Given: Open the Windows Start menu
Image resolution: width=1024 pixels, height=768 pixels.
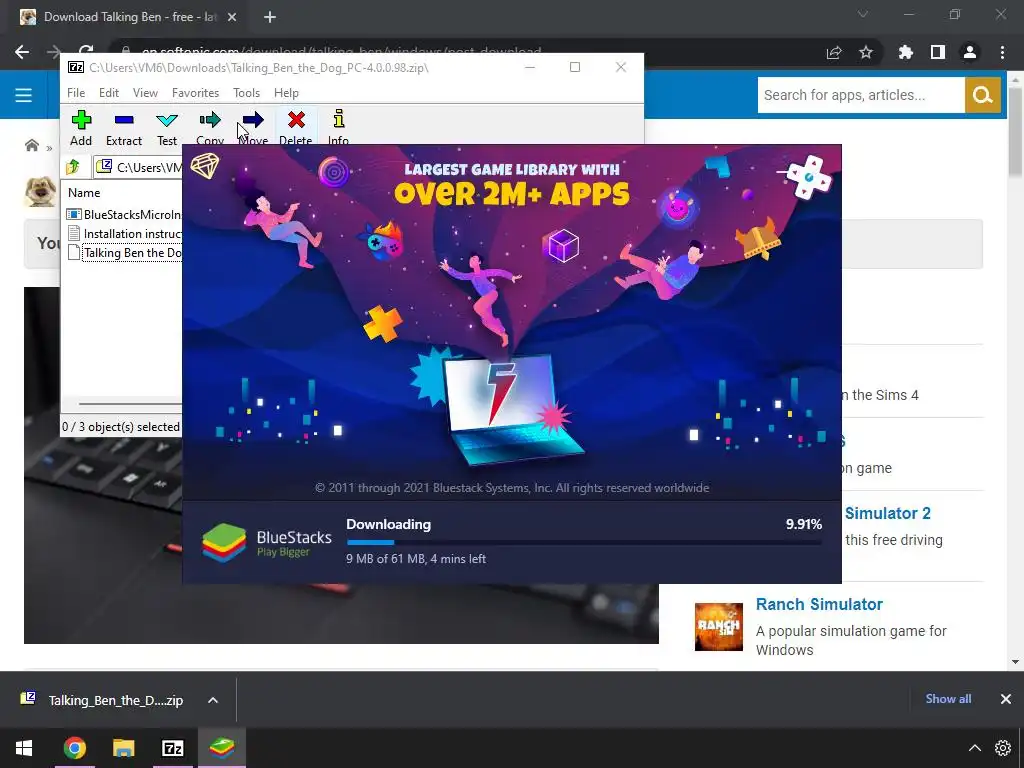Looking at the screenshot, I should (x=24, y=748).
